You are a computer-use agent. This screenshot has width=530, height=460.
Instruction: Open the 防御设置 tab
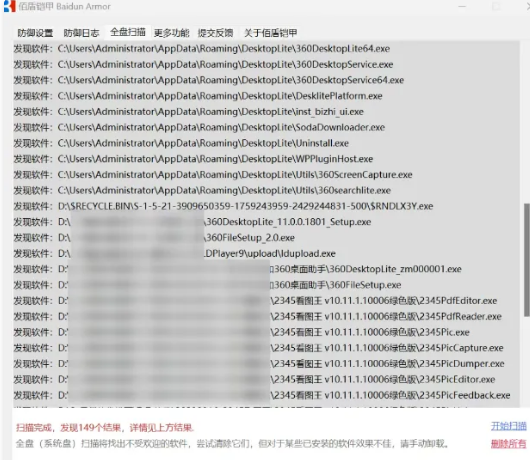35,33
